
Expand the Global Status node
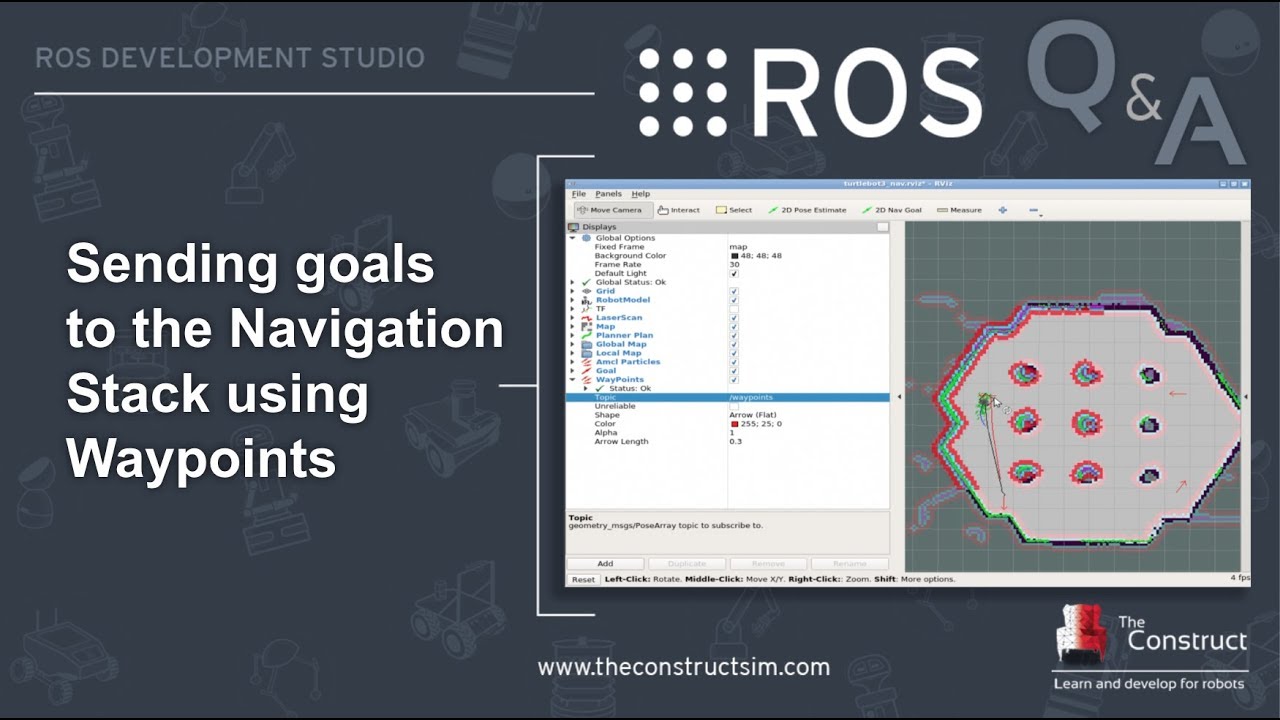click(x=573, y=282)
